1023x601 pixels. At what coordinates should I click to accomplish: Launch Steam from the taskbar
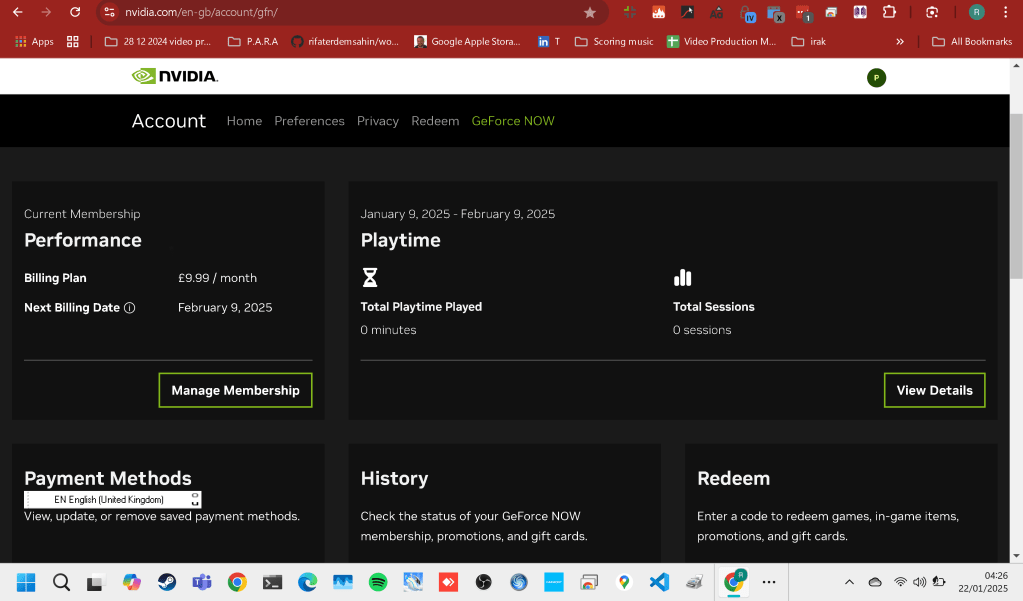coord(167,581)
